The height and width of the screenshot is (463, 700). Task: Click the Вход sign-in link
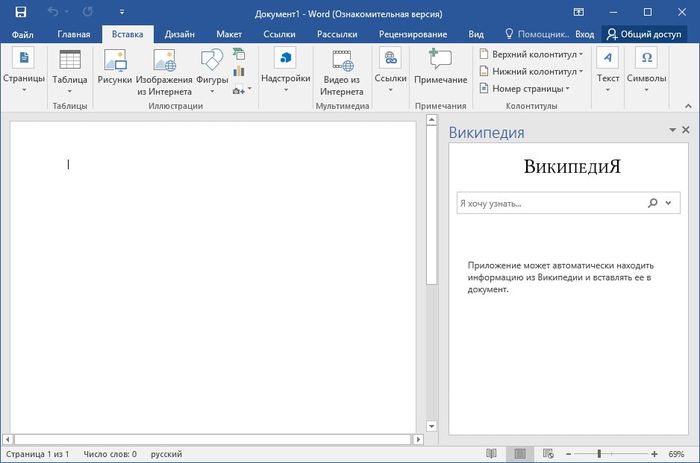click(585, 34)
